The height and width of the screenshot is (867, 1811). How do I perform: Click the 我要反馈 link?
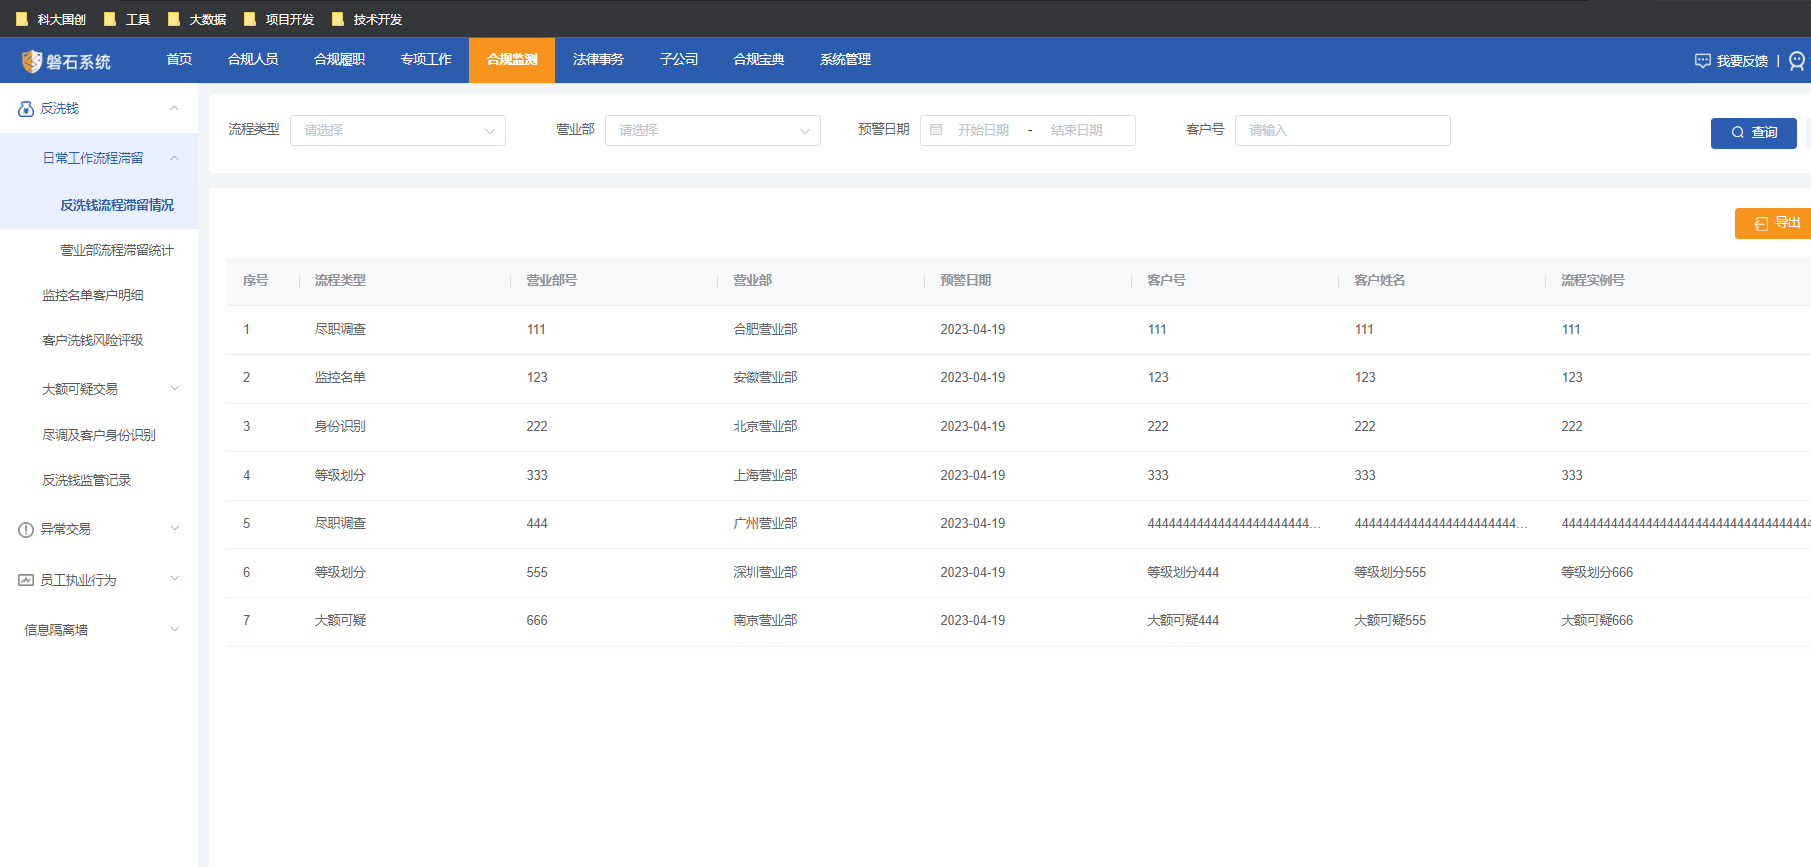coord(1742,62)
